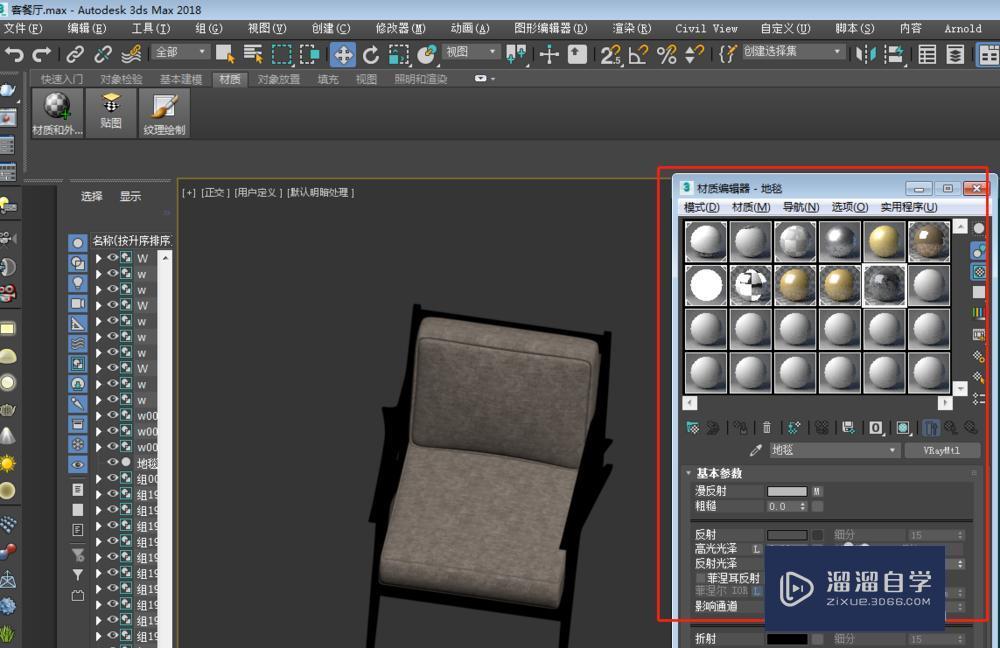Hide the 地毯 object via eye toggle
The height and width of the screenshot is (648, 1000).
pos(113,463)
